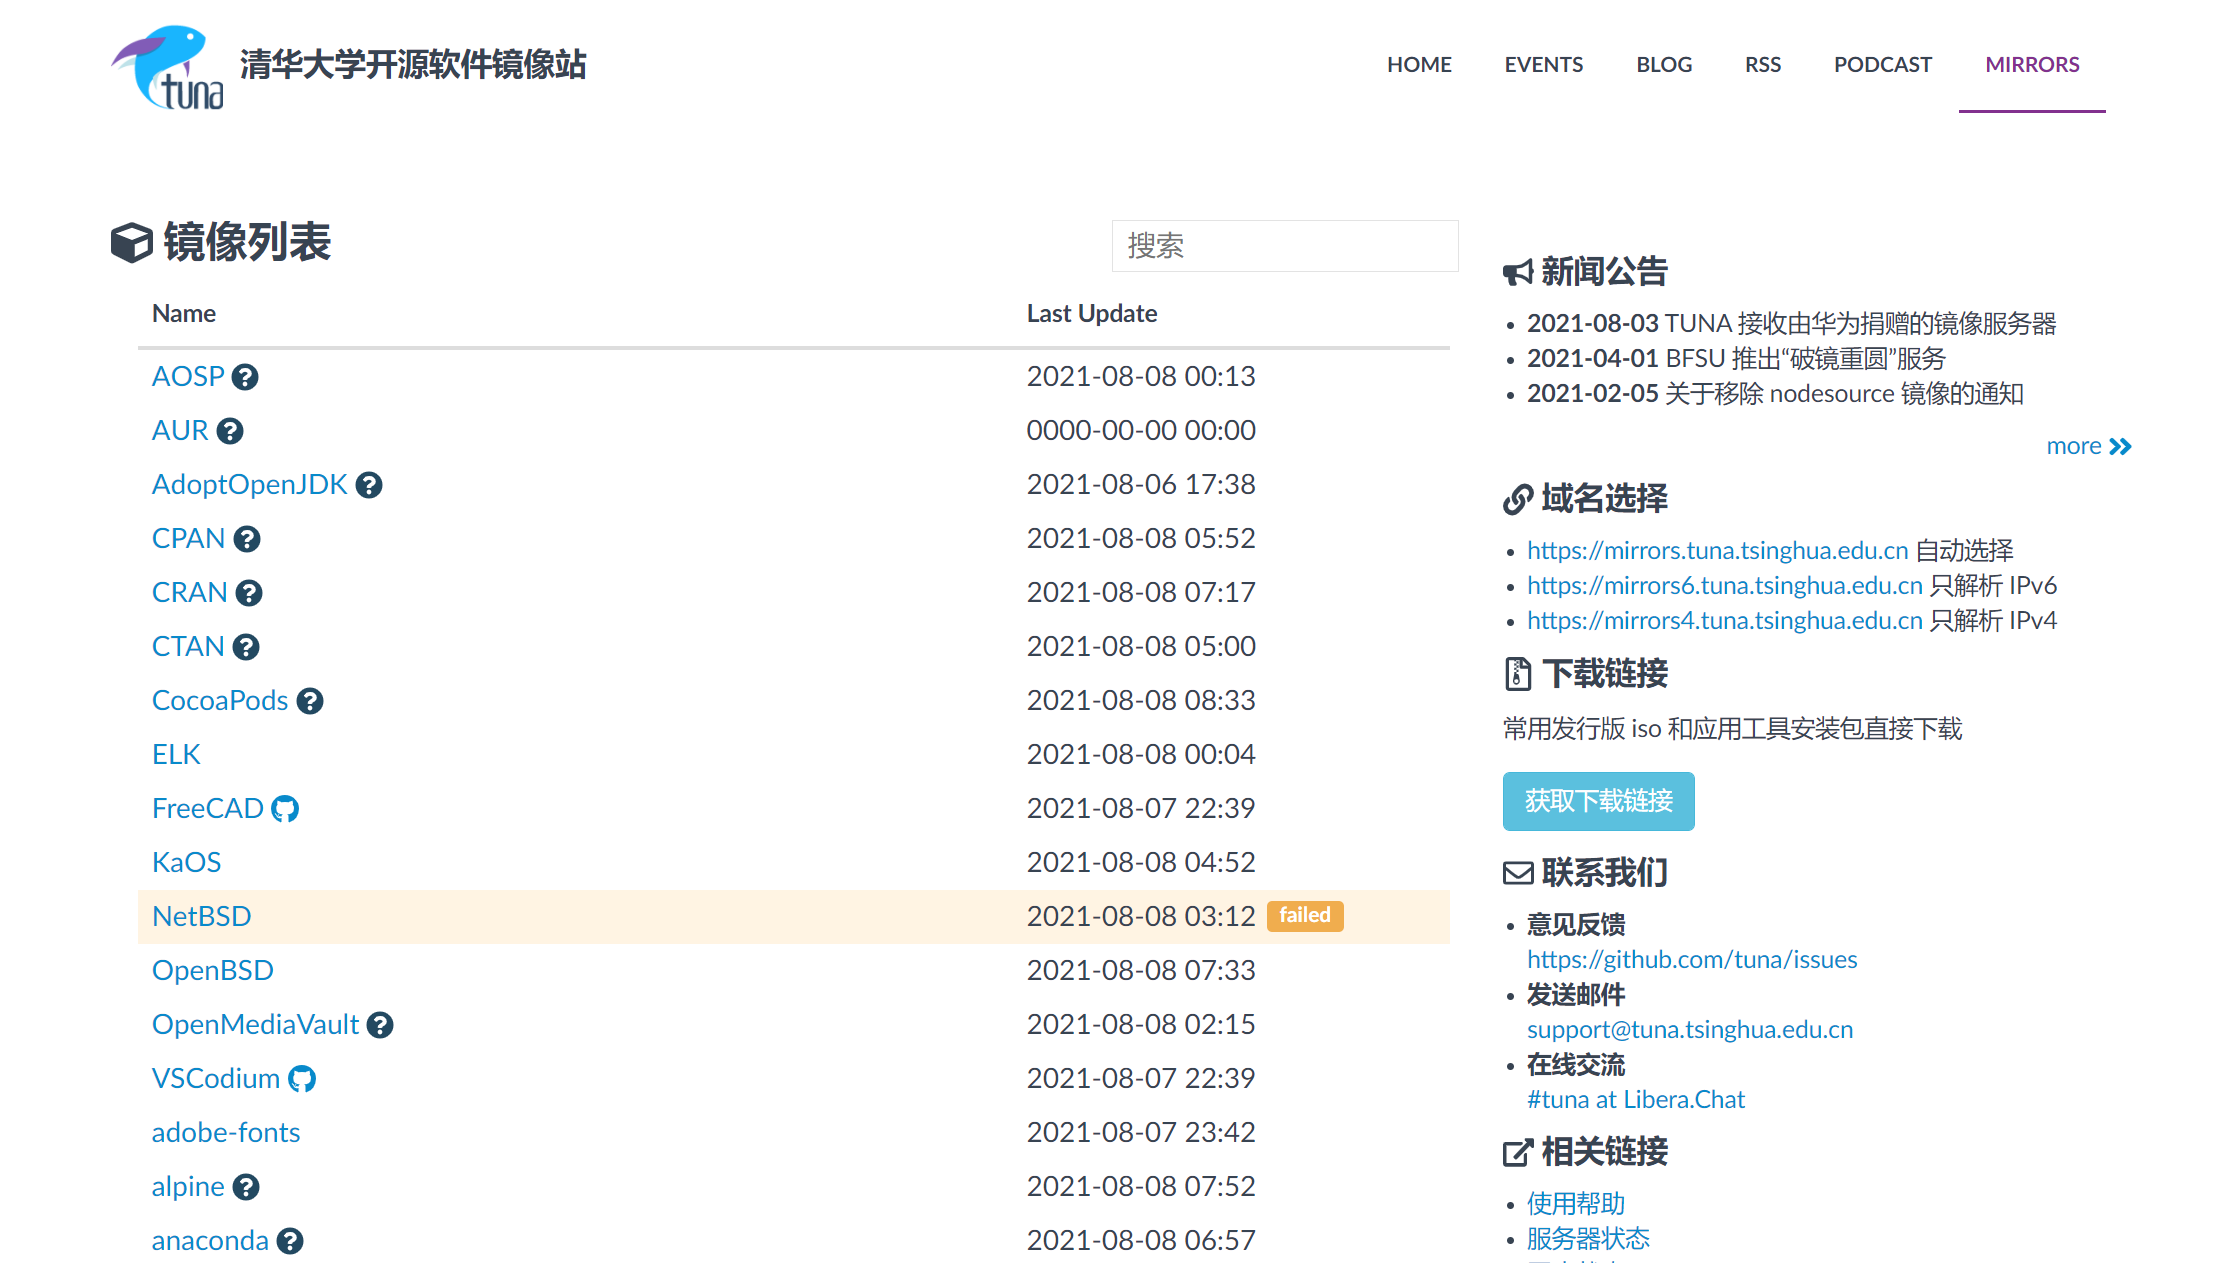2238x1263 pixels.
Task: Open the mirrors.tuna.tsinghua.edu.cn auto-select link
Action: (x=1718, y=550)
